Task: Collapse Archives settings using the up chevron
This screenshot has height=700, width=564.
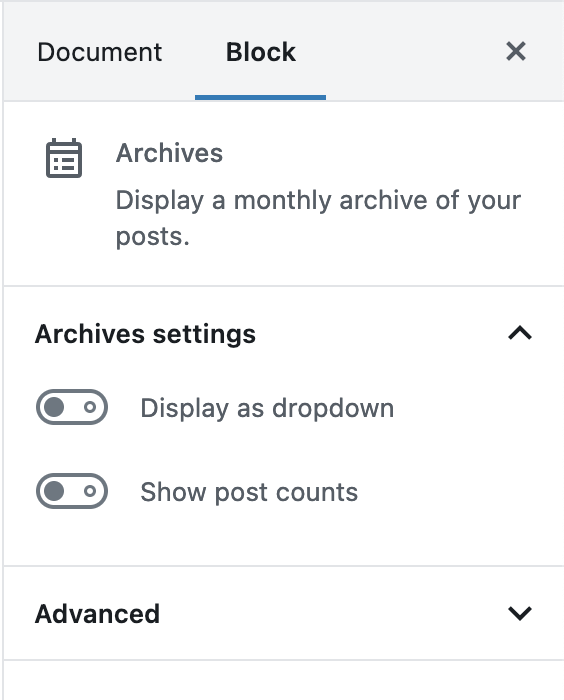Action: 520,333
